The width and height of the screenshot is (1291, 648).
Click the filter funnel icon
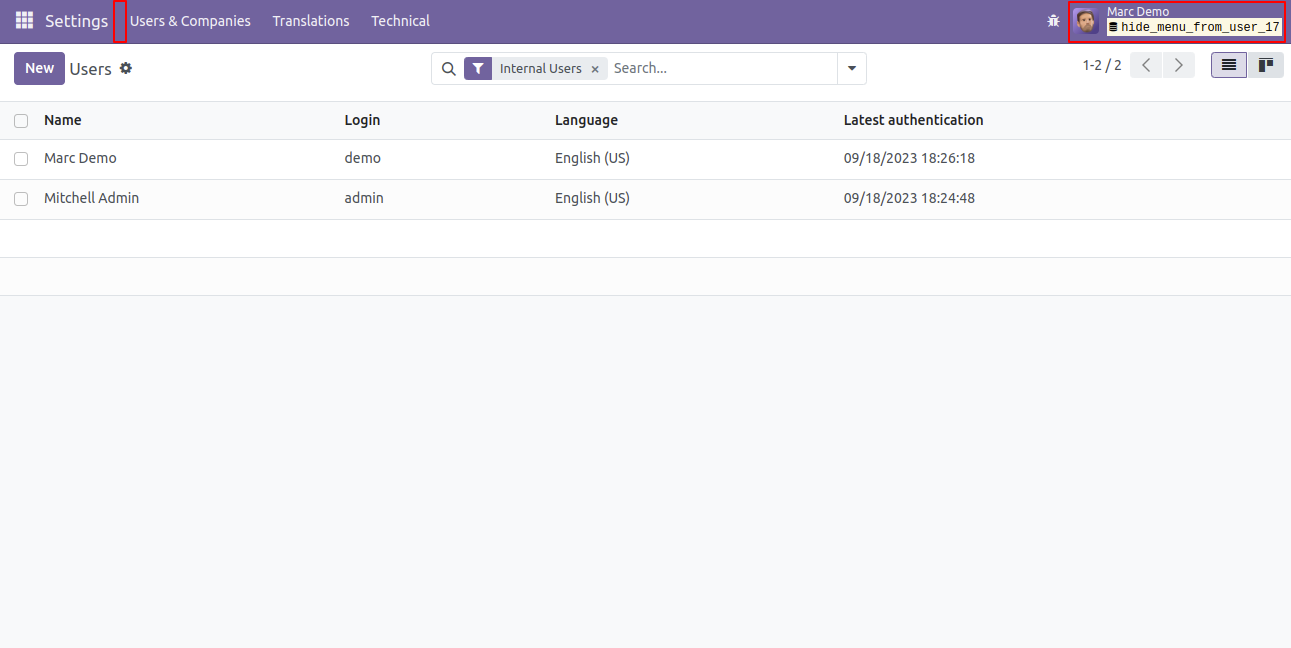coord(478,69)
